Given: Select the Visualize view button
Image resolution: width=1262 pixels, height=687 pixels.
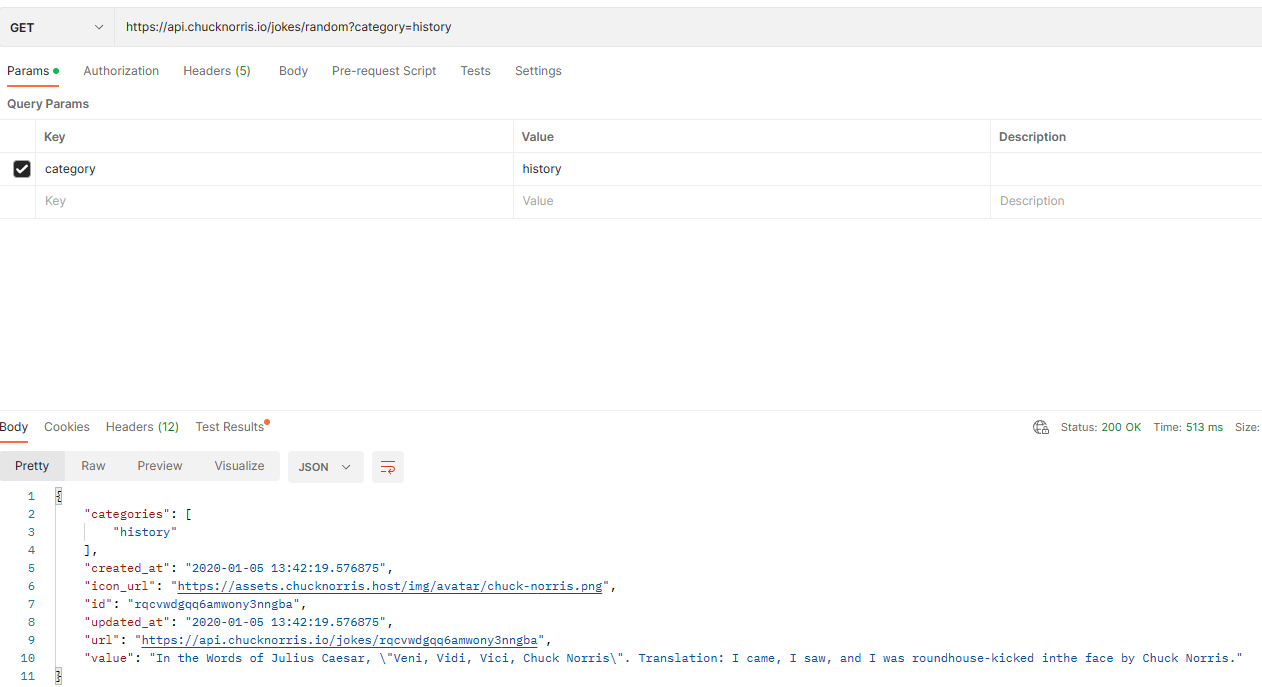Looking at the screenshot, I should click(239, 466).
